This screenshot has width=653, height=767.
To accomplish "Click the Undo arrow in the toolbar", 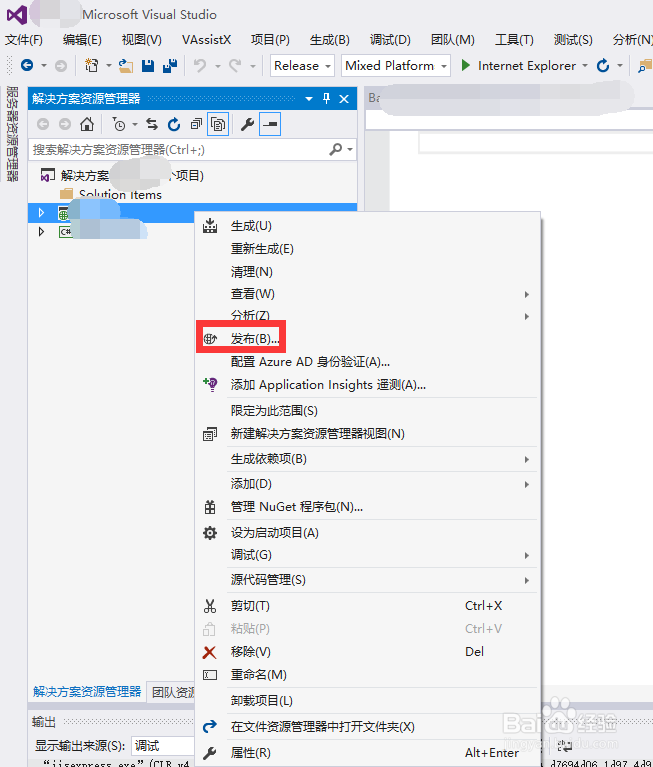I will pyautogui.click(x=200, y=66).
